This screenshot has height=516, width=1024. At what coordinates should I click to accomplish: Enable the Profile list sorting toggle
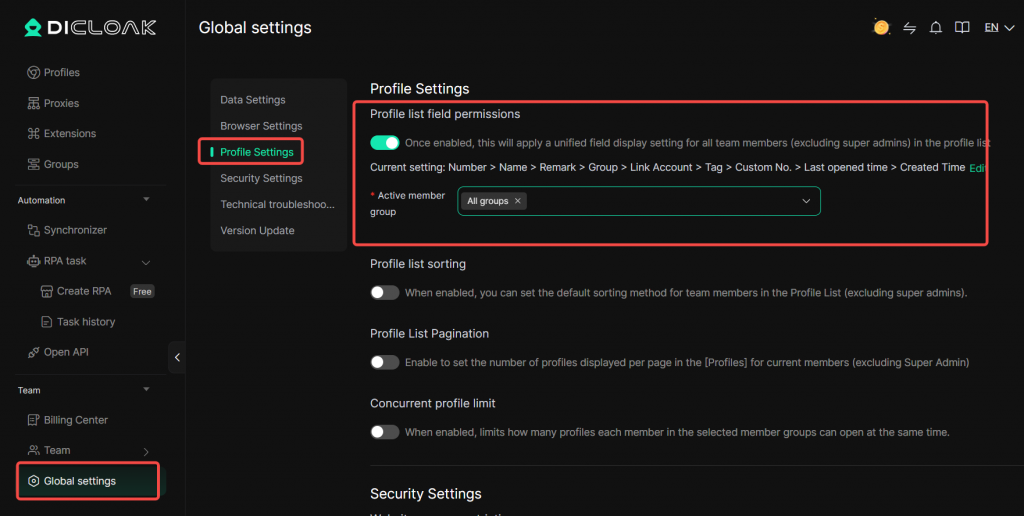pos(385,293)
